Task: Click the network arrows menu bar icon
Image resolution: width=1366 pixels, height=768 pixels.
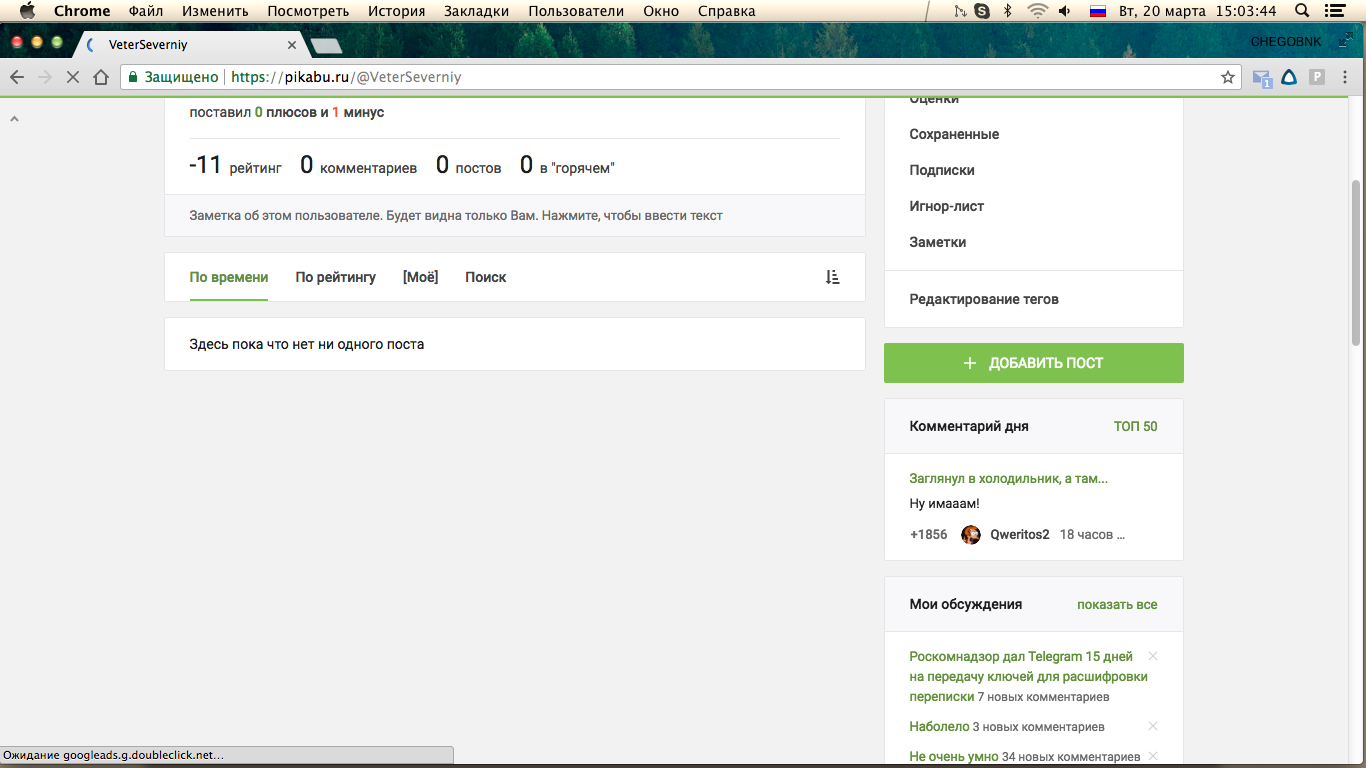Action: [960, 11]
